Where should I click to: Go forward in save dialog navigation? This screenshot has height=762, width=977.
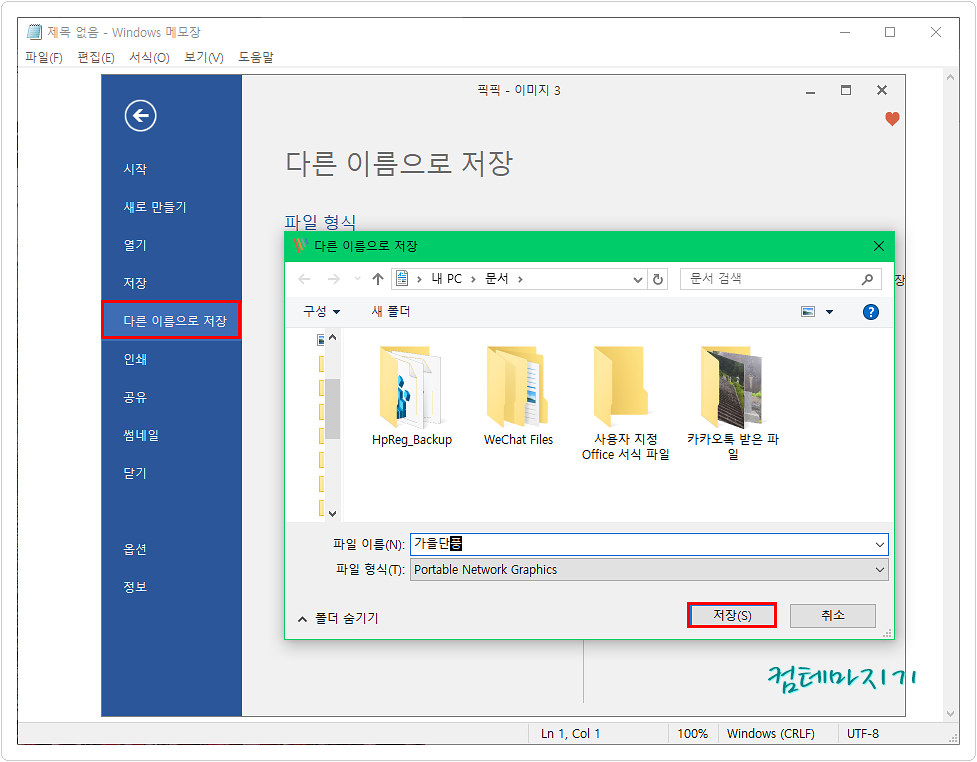(334, 279)
